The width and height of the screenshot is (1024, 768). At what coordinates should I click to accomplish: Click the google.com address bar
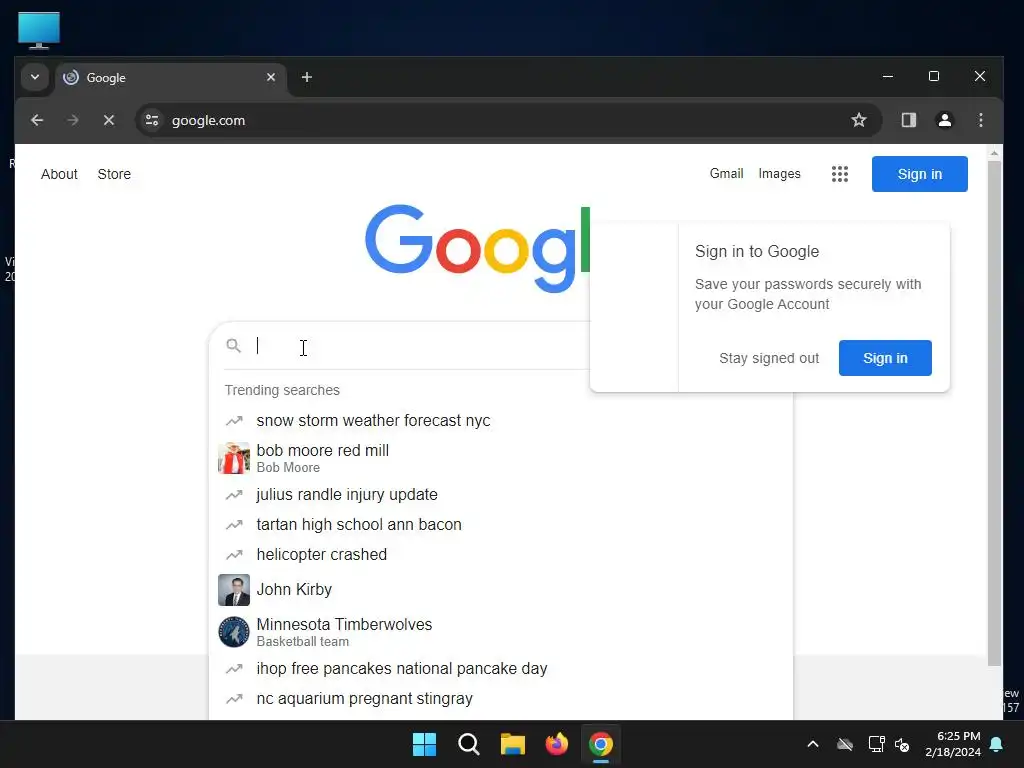pos(509,120)
